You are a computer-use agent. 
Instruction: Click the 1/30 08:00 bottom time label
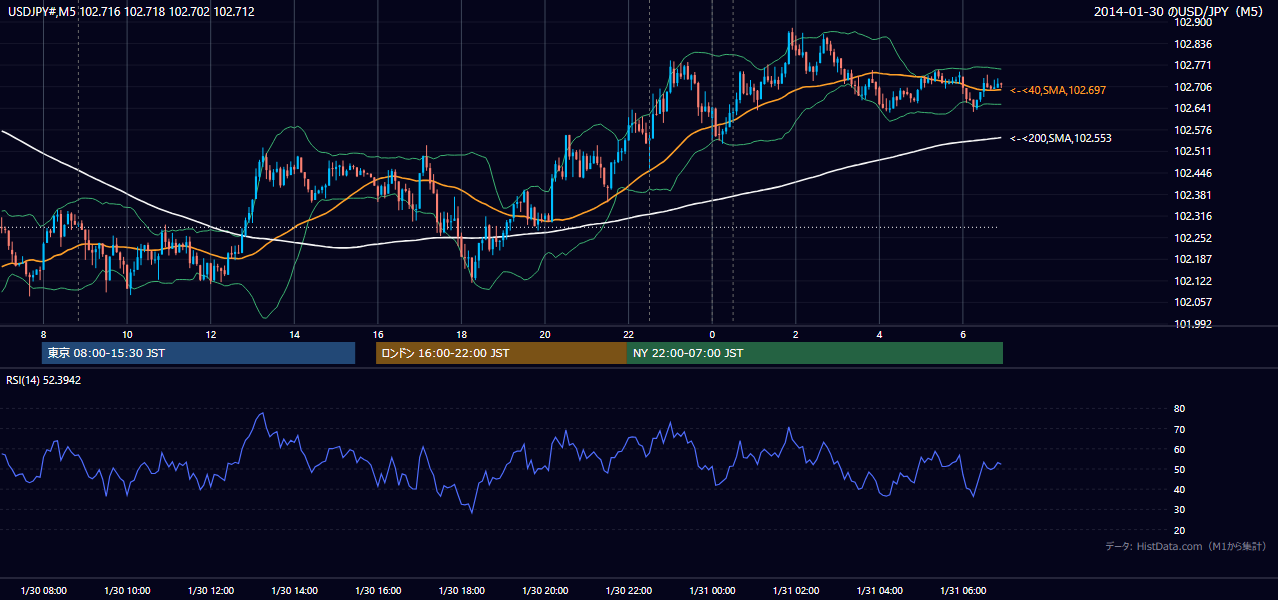click(x=43, y=590)
